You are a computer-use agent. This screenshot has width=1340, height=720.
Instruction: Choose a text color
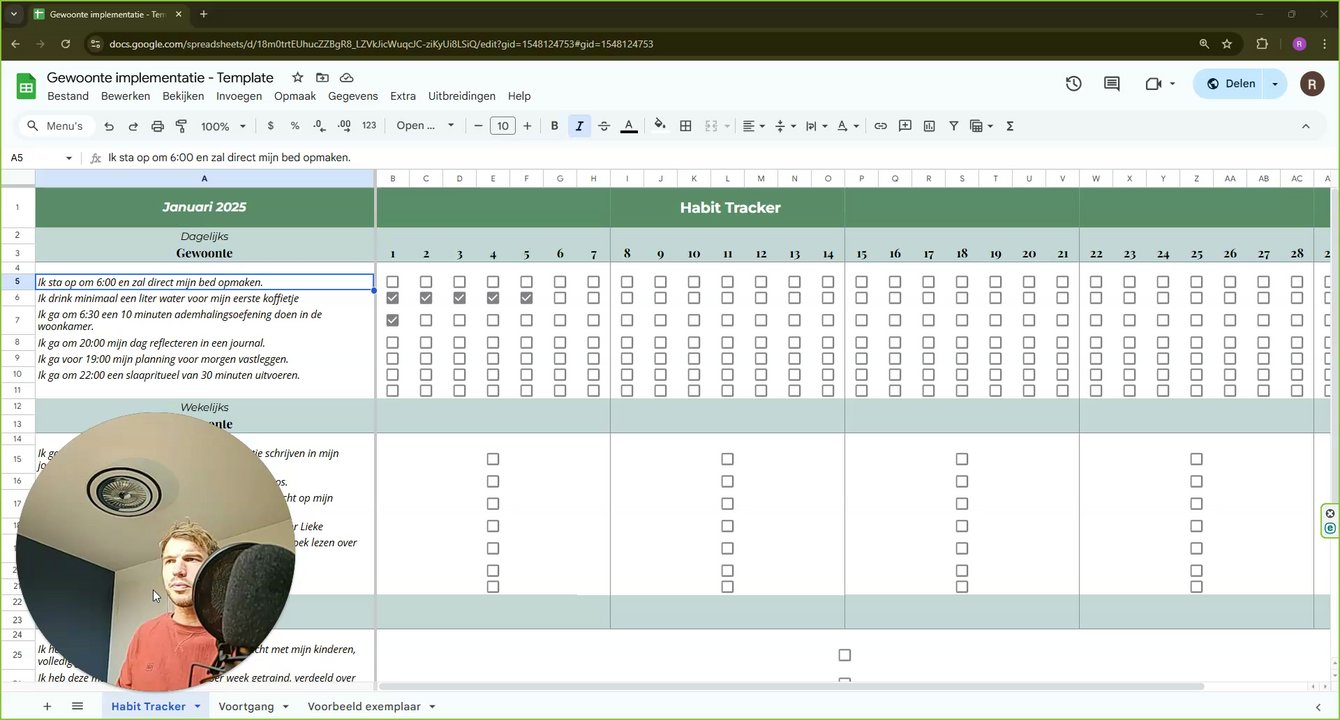[629, 126]
